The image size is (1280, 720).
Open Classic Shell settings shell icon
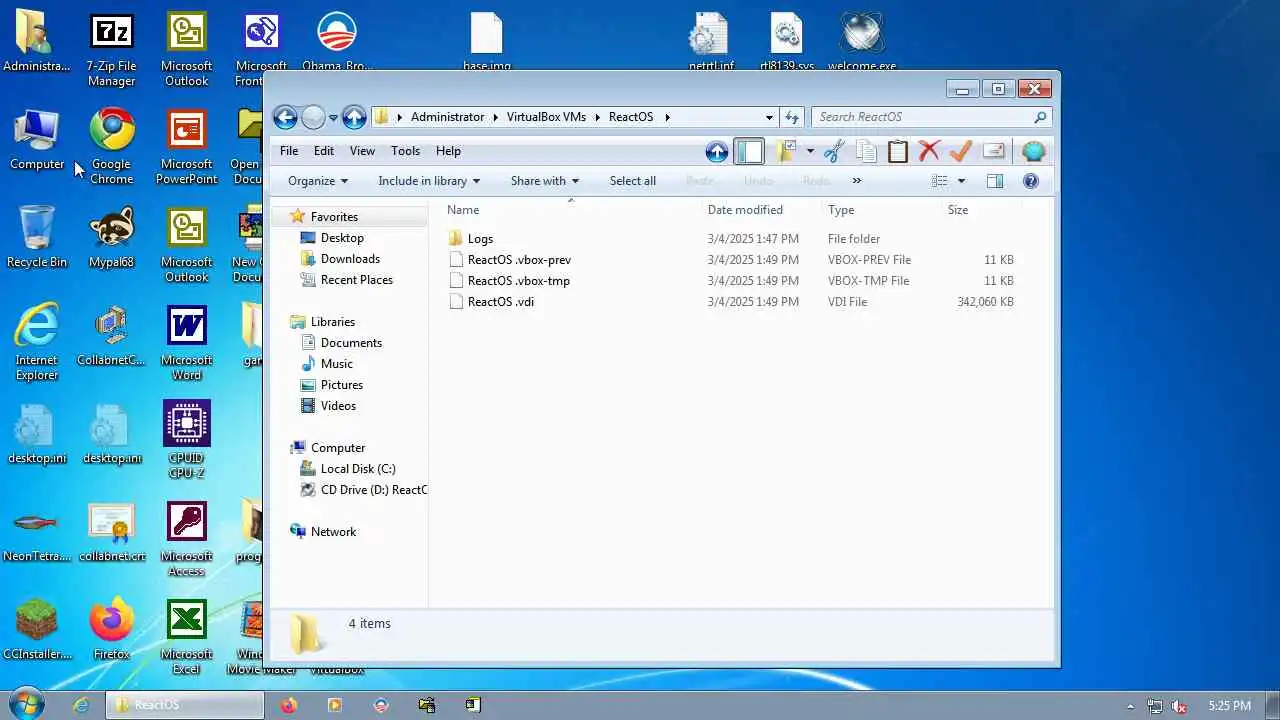(x=1033, y=152)
